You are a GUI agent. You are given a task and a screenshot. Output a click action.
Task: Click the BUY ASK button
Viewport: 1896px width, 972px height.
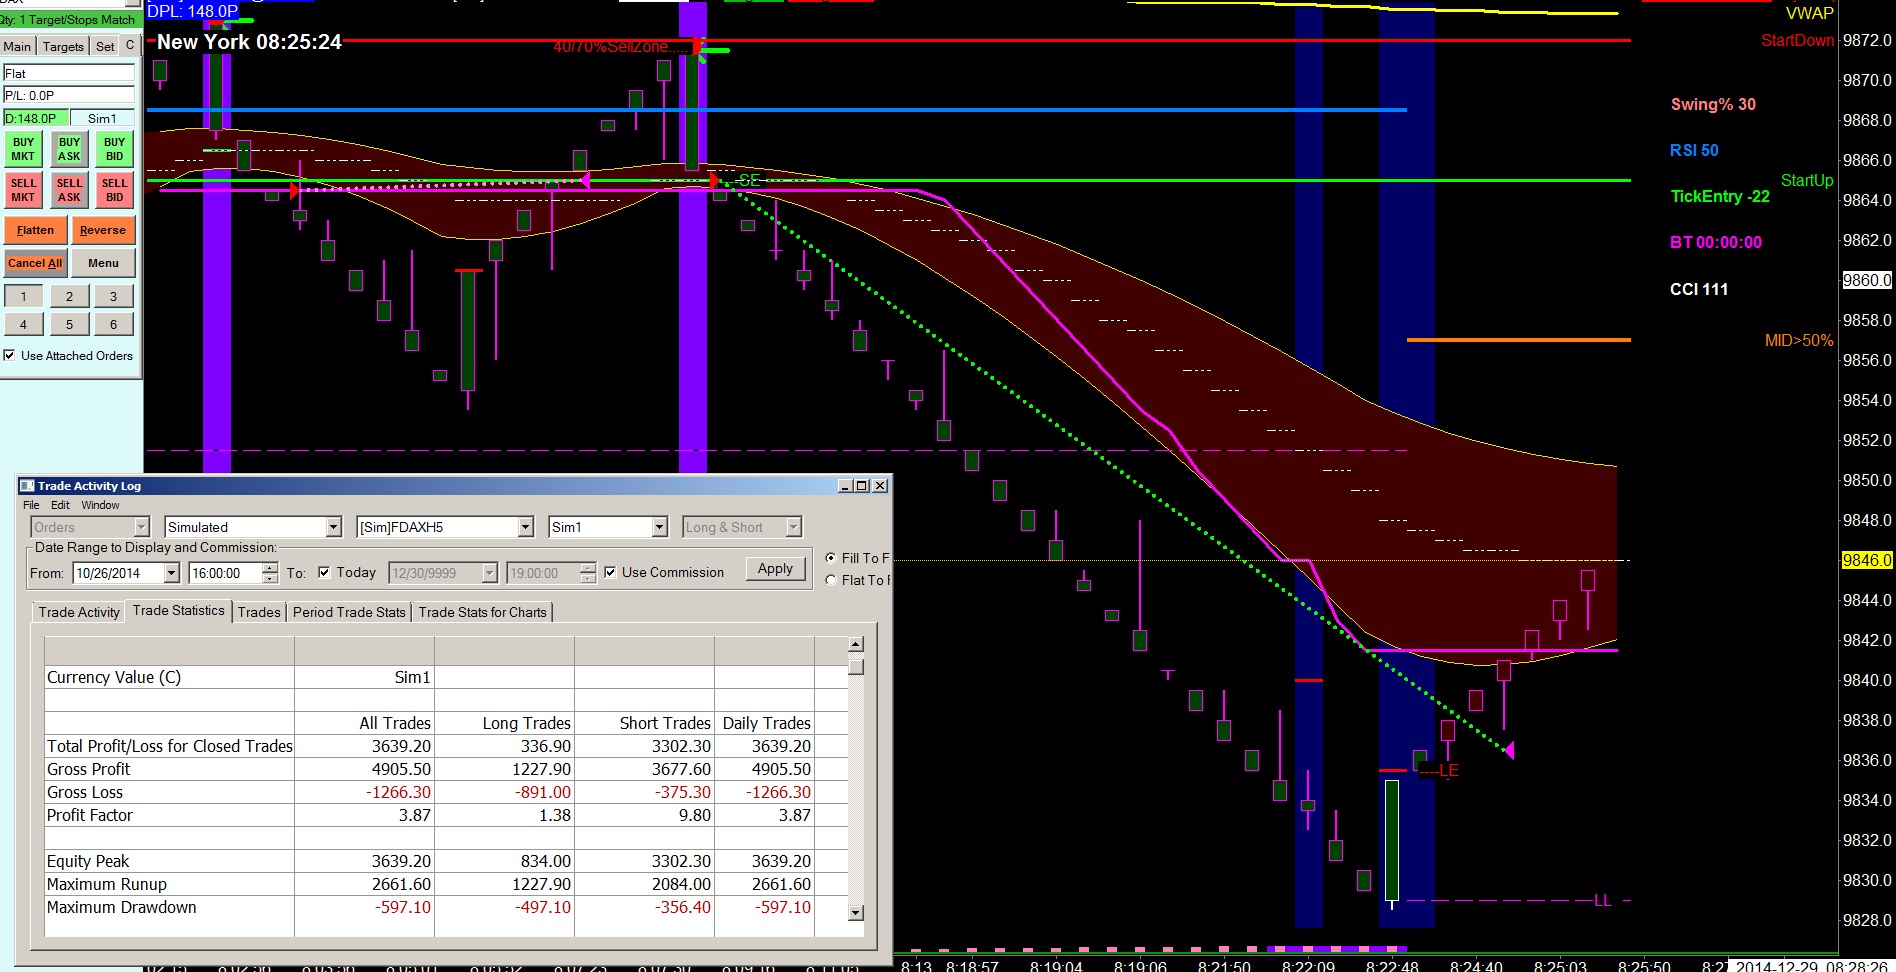point(69,149)
